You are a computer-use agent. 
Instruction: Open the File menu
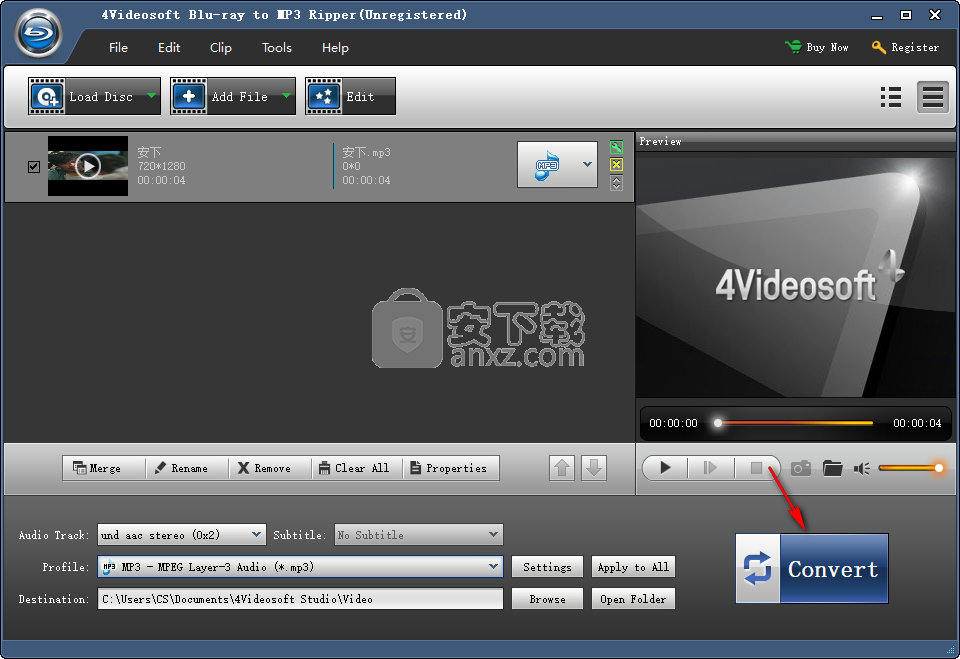click(118, 48)
